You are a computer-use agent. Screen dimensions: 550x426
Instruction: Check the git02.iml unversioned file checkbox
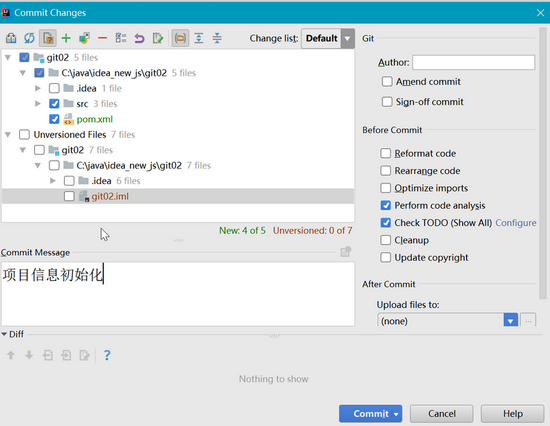(x=69, y=196)
